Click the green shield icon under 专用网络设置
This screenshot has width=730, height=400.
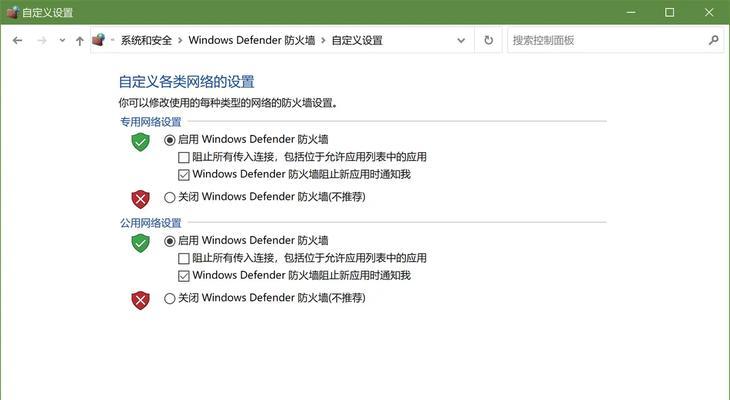pos(140,142)
